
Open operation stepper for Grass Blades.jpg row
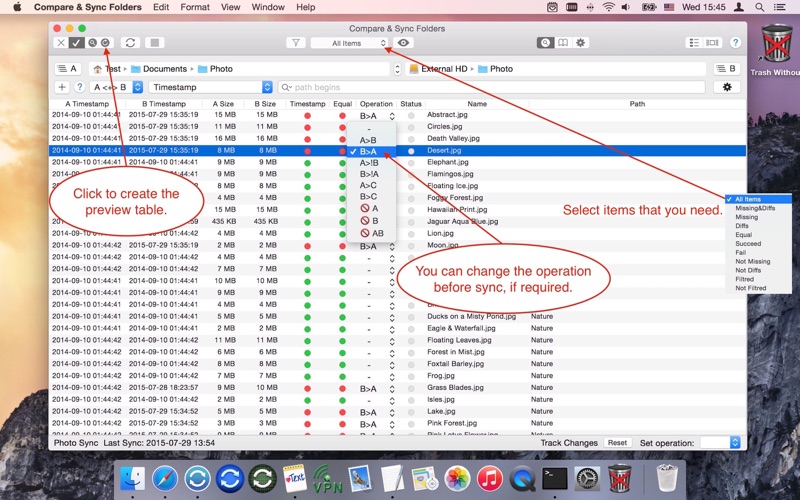pos(392,389)
